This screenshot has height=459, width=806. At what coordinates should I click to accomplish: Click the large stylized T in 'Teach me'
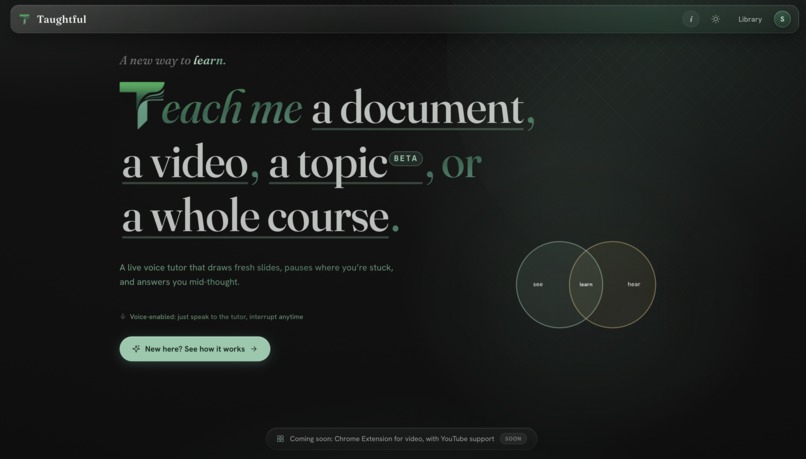pos(142,105)
